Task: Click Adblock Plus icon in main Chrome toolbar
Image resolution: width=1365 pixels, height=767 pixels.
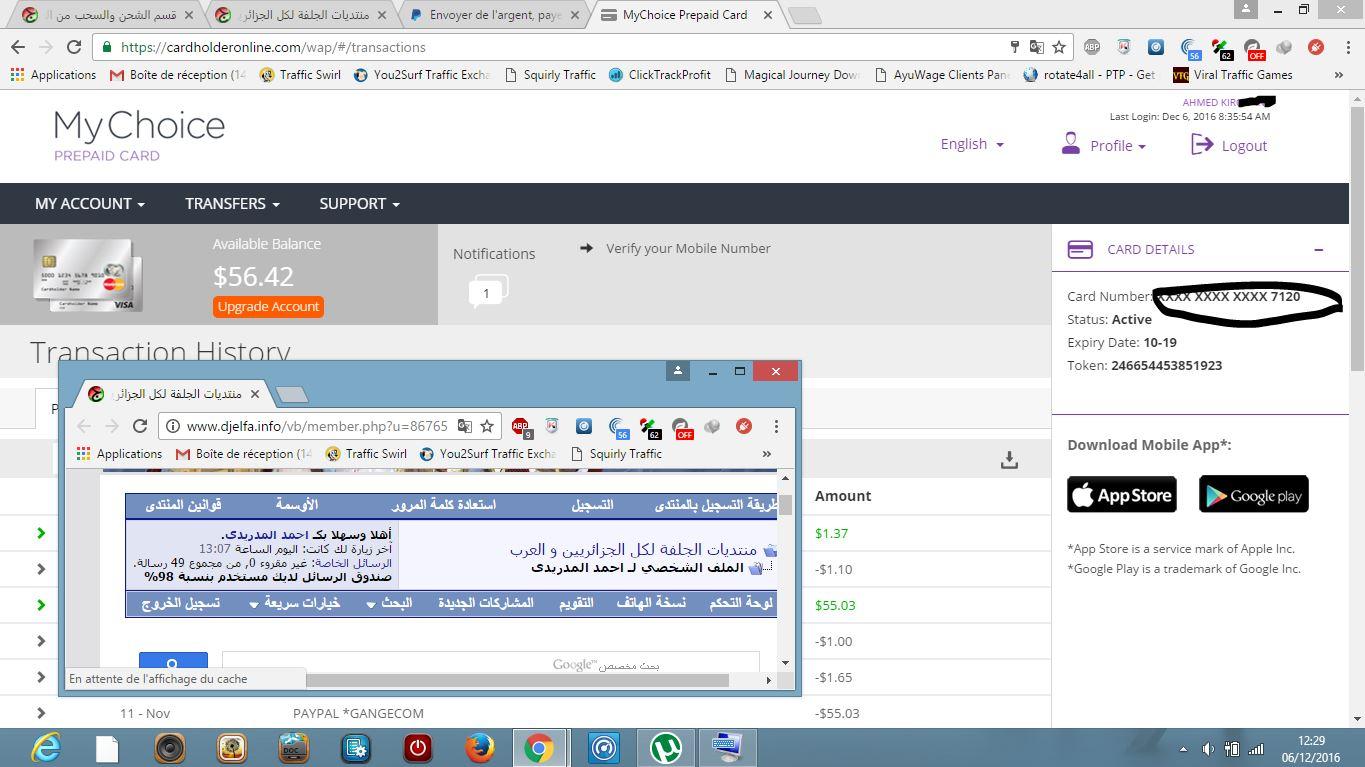Action: (x=1092, y=47)
